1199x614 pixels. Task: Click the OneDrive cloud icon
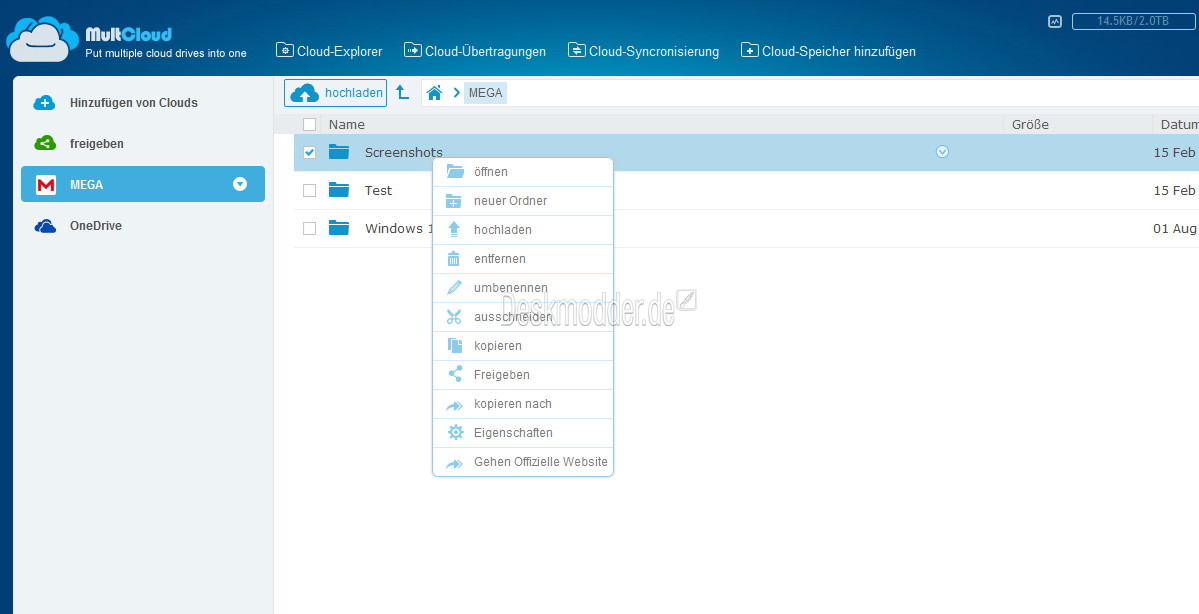[45, 226]
